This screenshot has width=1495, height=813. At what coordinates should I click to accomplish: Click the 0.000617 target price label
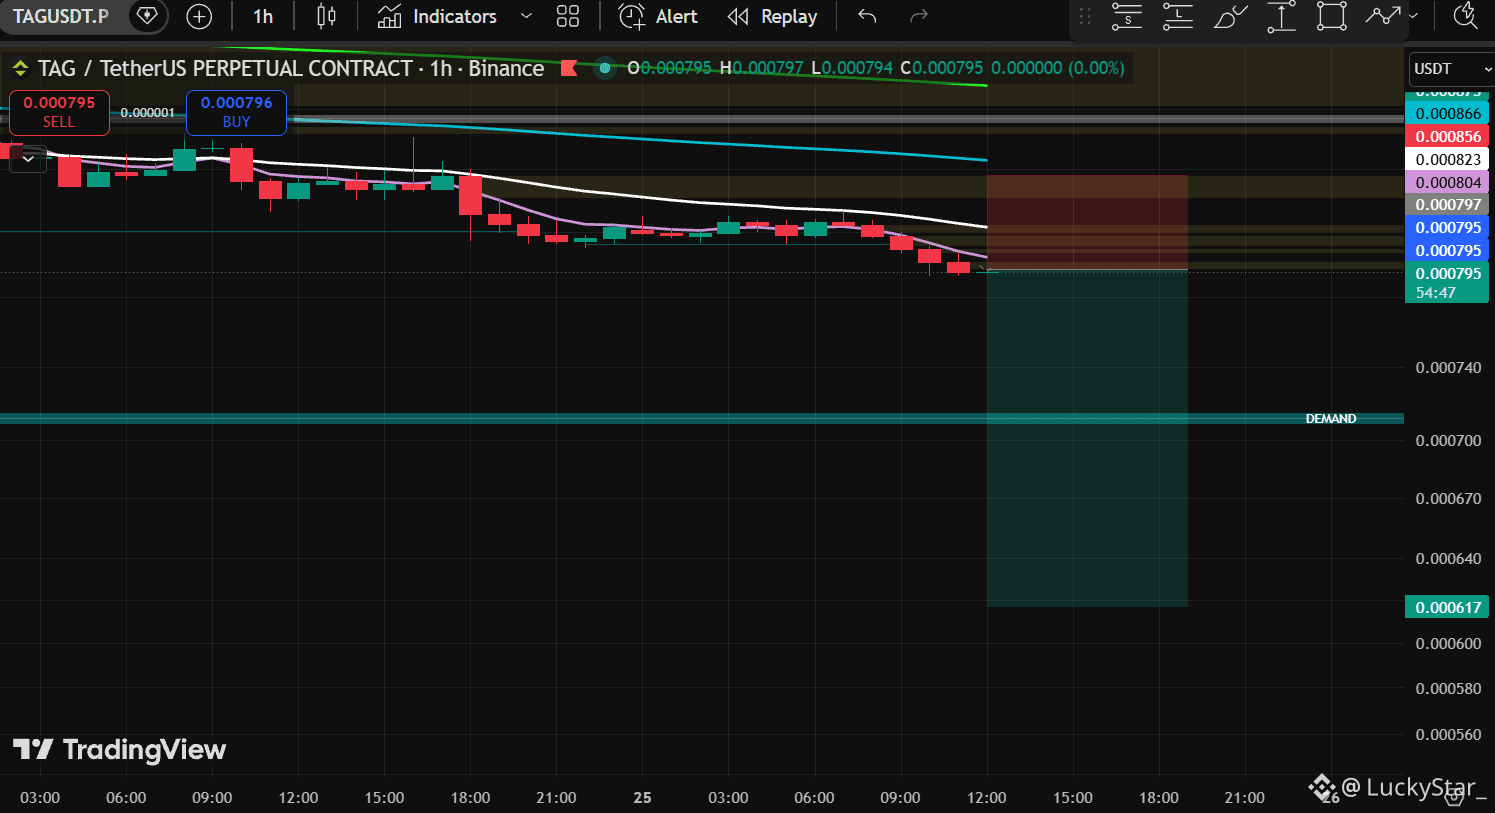coord(1447,607)
